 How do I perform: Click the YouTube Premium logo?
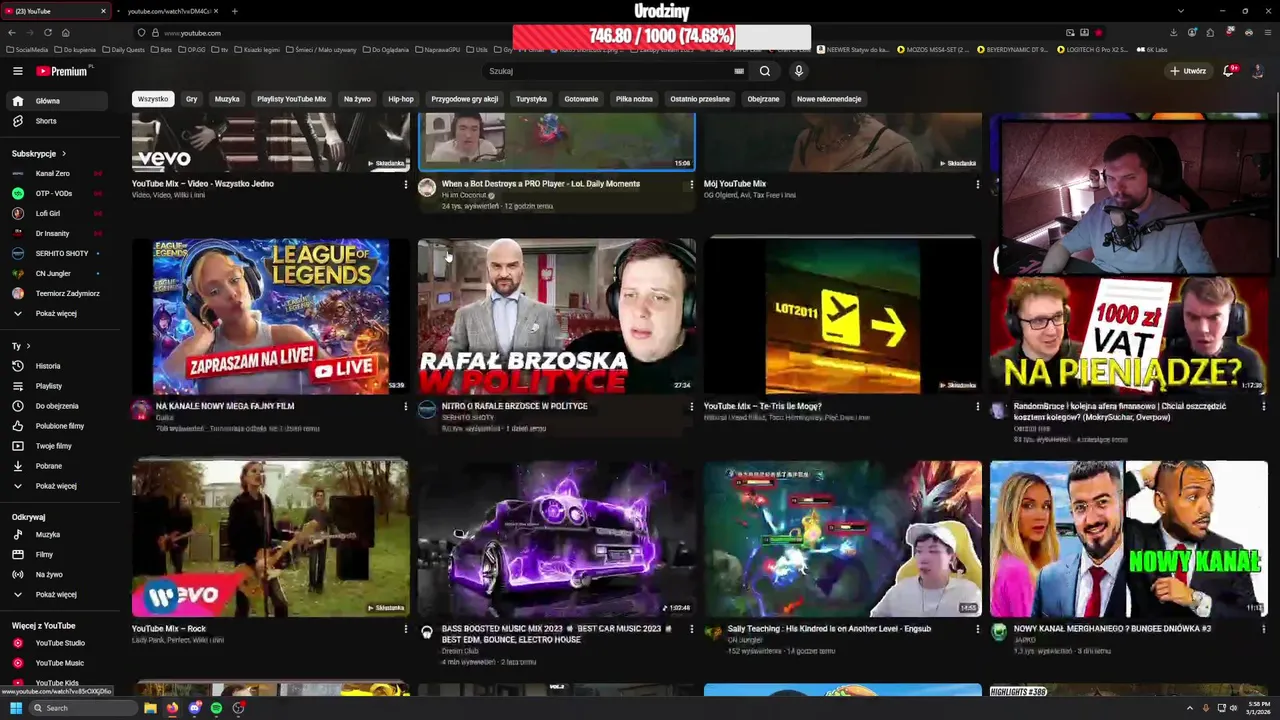coord(63,71)
